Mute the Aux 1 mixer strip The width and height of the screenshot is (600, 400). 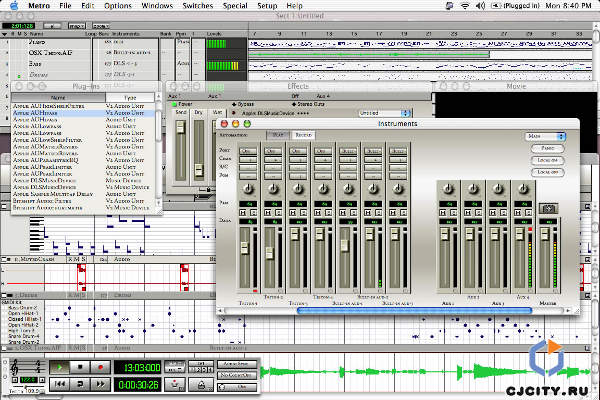point(443,212)
